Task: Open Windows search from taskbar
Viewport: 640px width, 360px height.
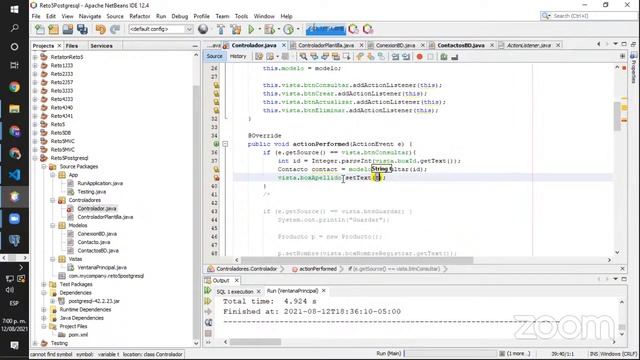Action: click(x=14, y=28)
